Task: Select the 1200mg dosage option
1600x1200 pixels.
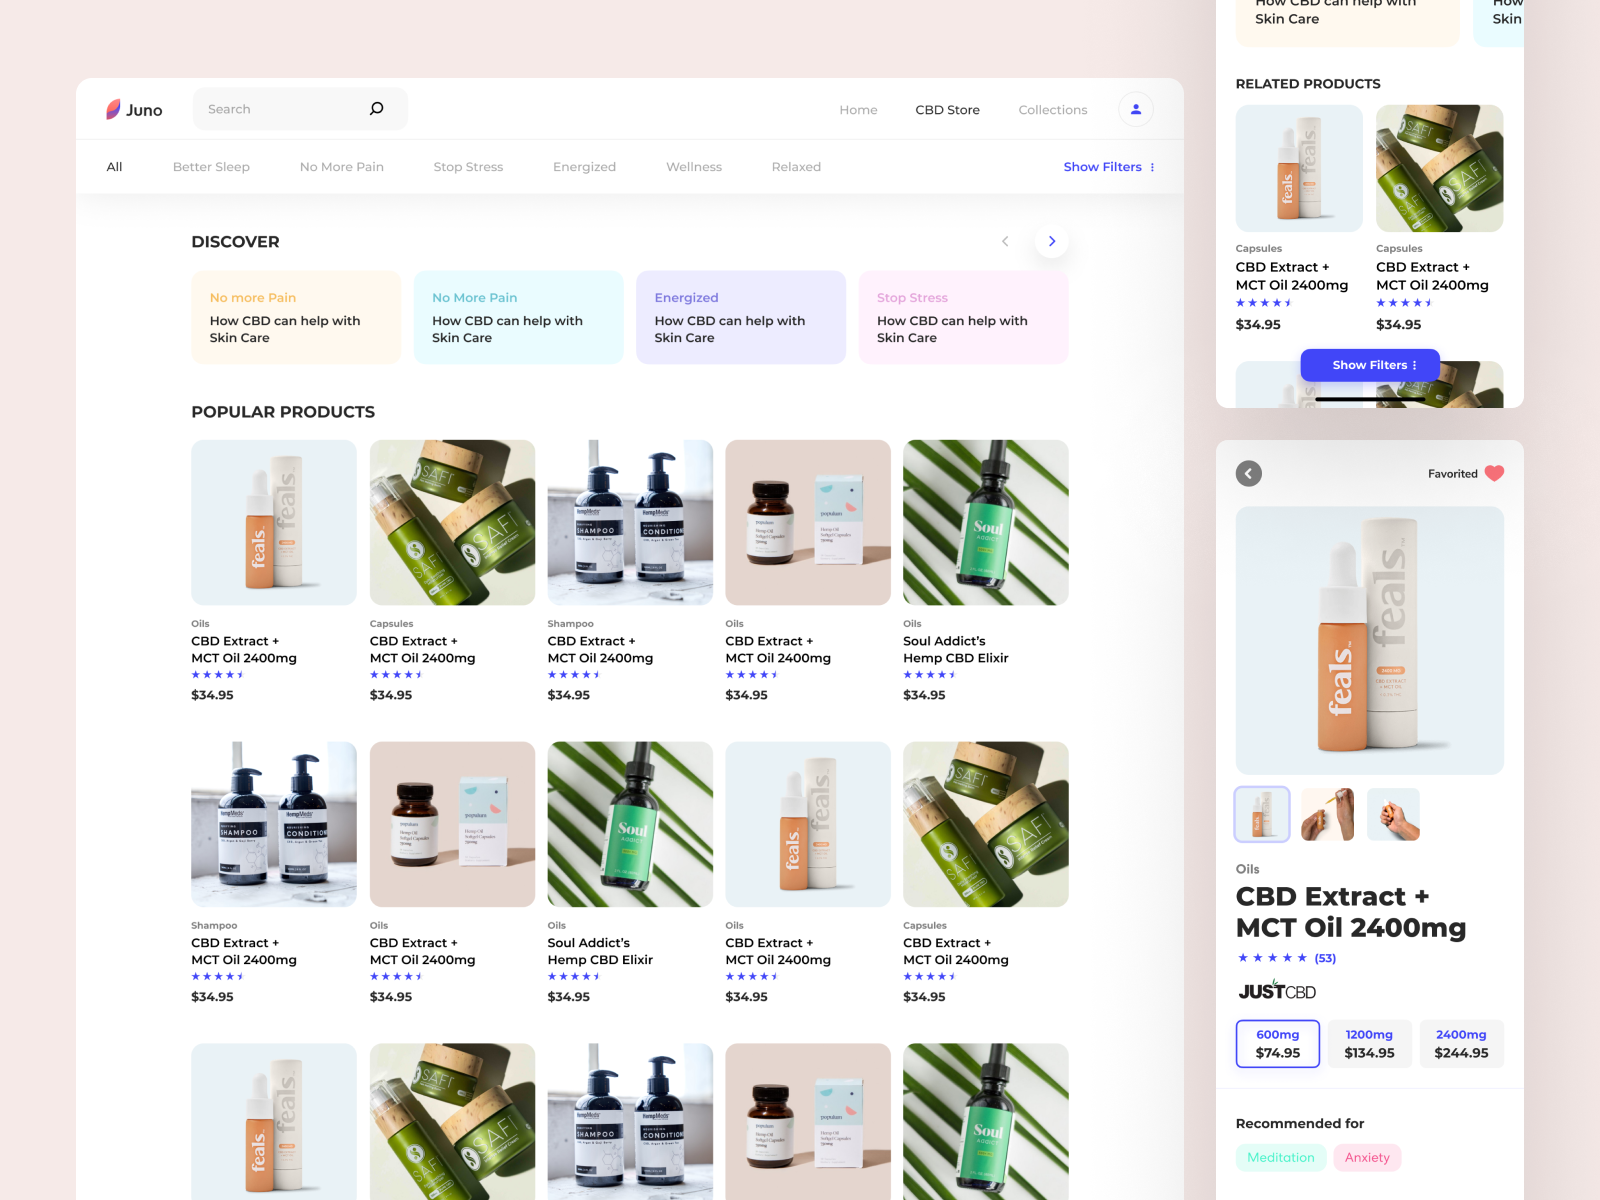Action: coord(1369,1043)
